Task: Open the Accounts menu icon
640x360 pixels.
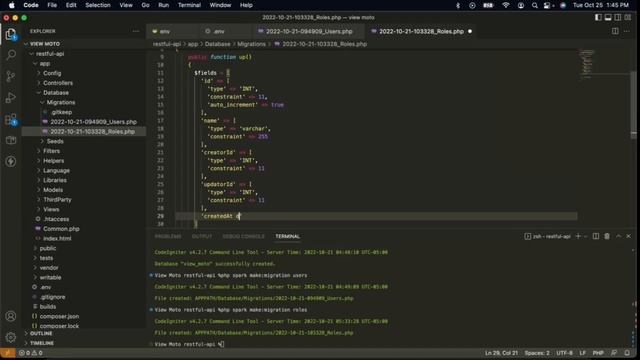Action: tap(11, 316)
